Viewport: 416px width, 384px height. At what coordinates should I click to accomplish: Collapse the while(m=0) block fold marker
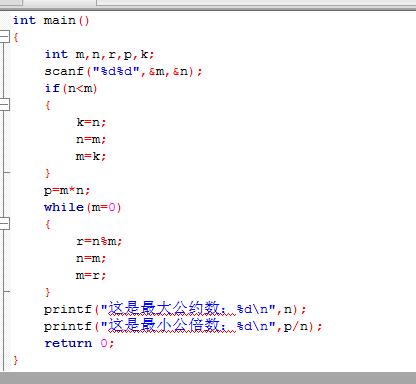pyautogui.click(x=4, y=224)
